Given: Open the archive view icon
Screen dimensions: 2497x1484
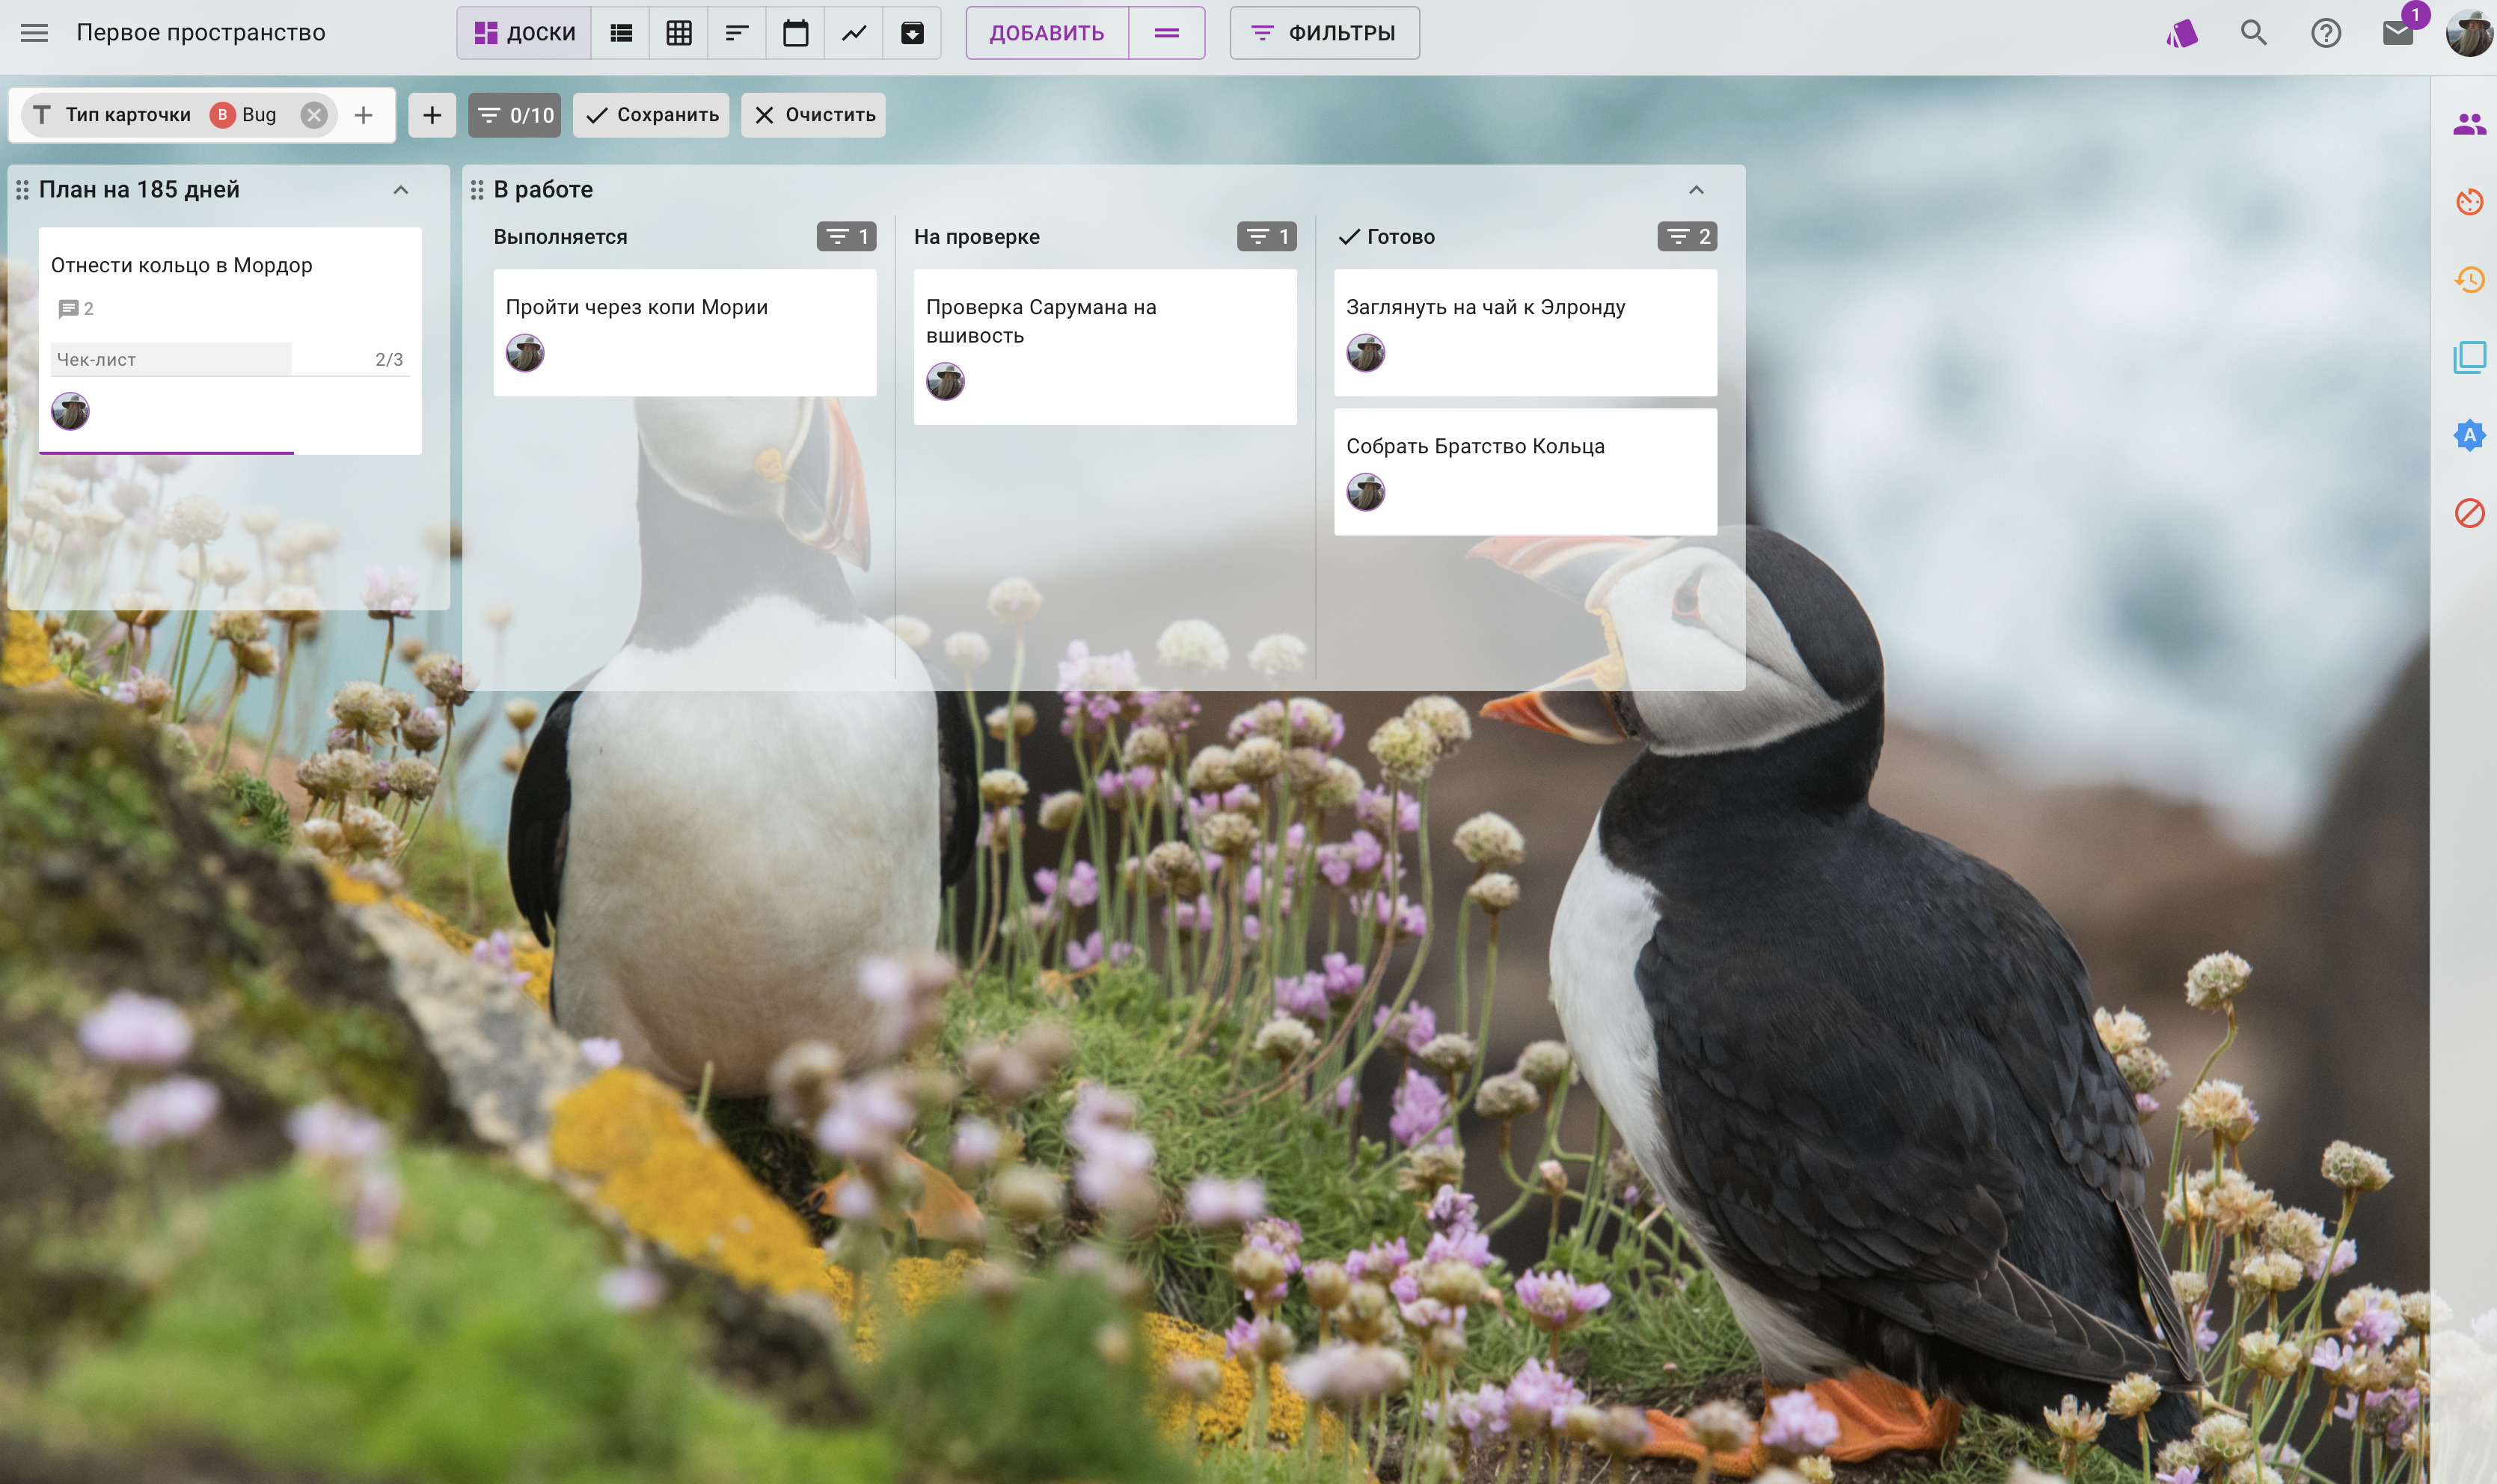Looking at the screenshot, I should click(x=912, y=33).
